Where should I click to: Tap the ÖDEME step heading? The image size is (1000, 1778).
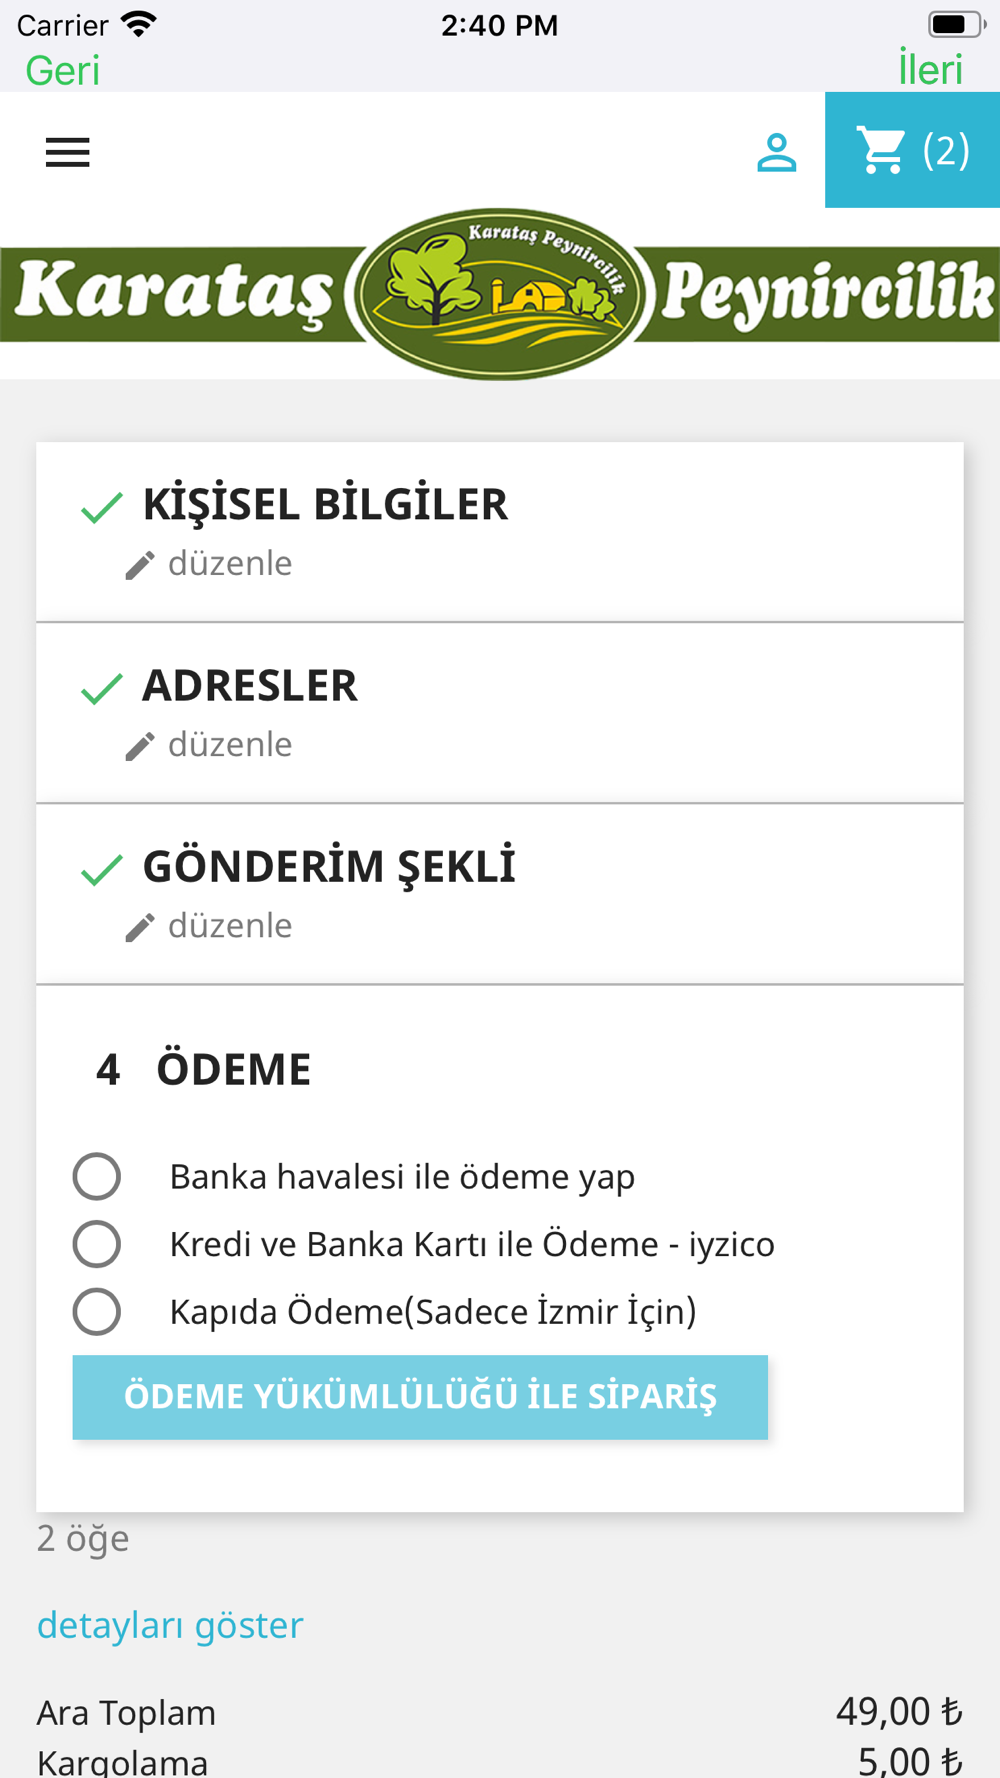point(233,1069)
